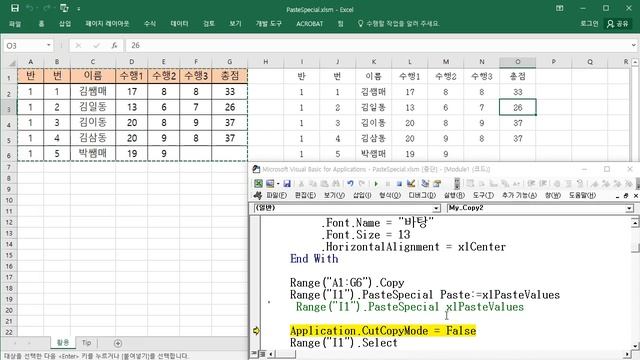
Task: Open the VBA 실행(R) menu
Action: point(454,196)
